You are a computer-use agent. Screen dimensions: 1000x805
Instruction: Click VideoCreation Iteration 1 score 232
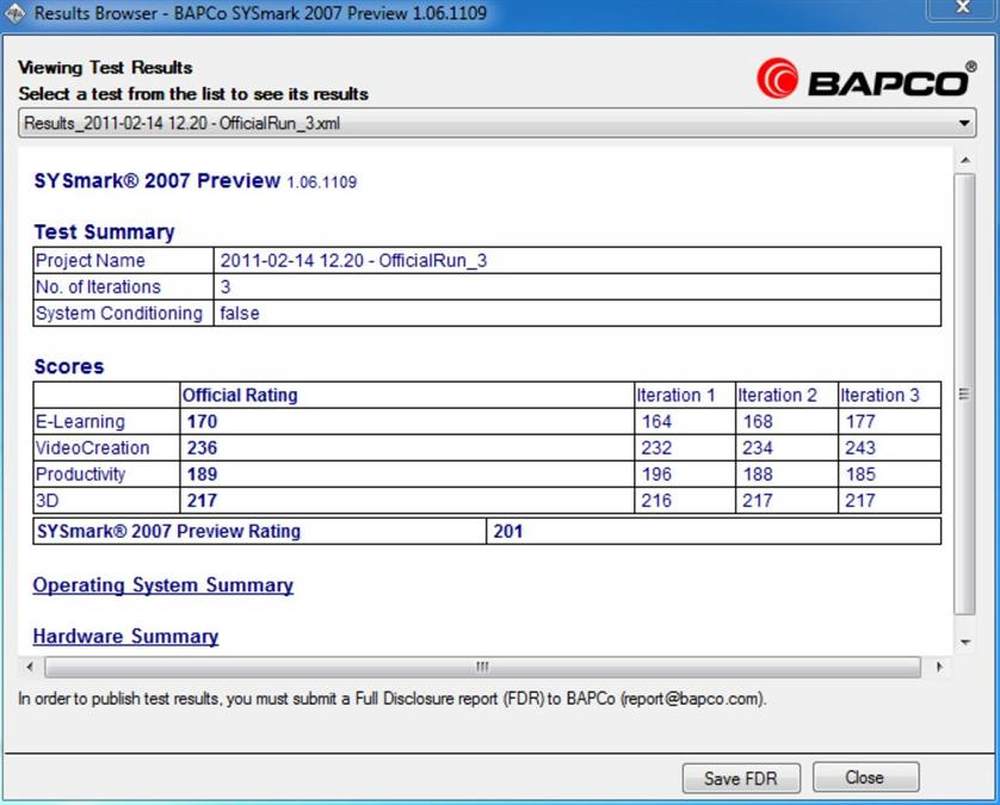pyautogui.click(x=656, y=448)
